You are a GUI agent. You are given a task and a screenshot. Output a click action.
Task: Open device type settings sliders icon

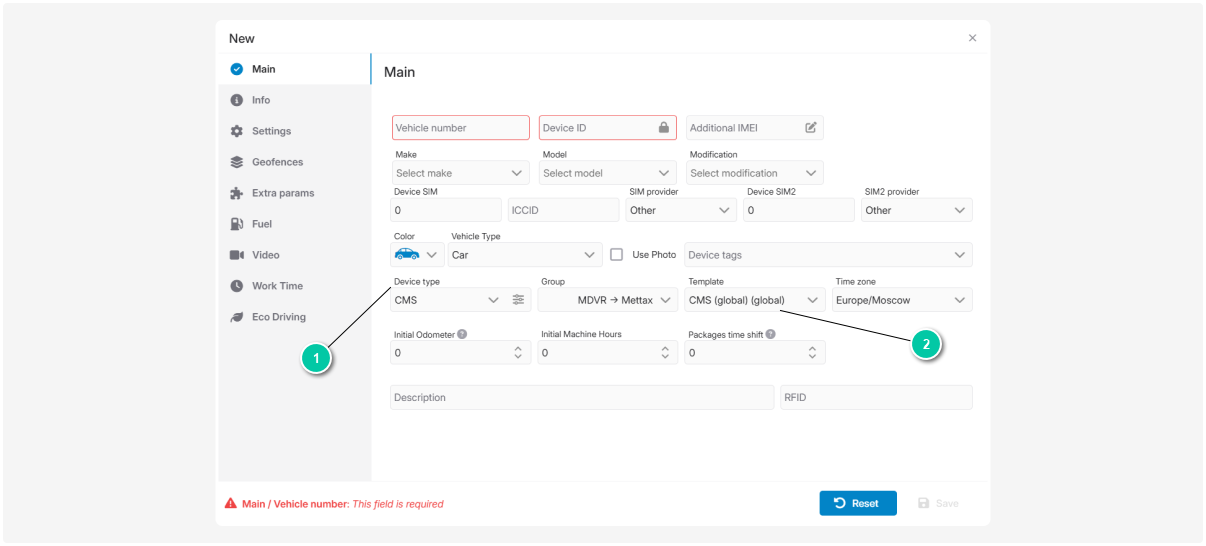click(x=518, y=300)
